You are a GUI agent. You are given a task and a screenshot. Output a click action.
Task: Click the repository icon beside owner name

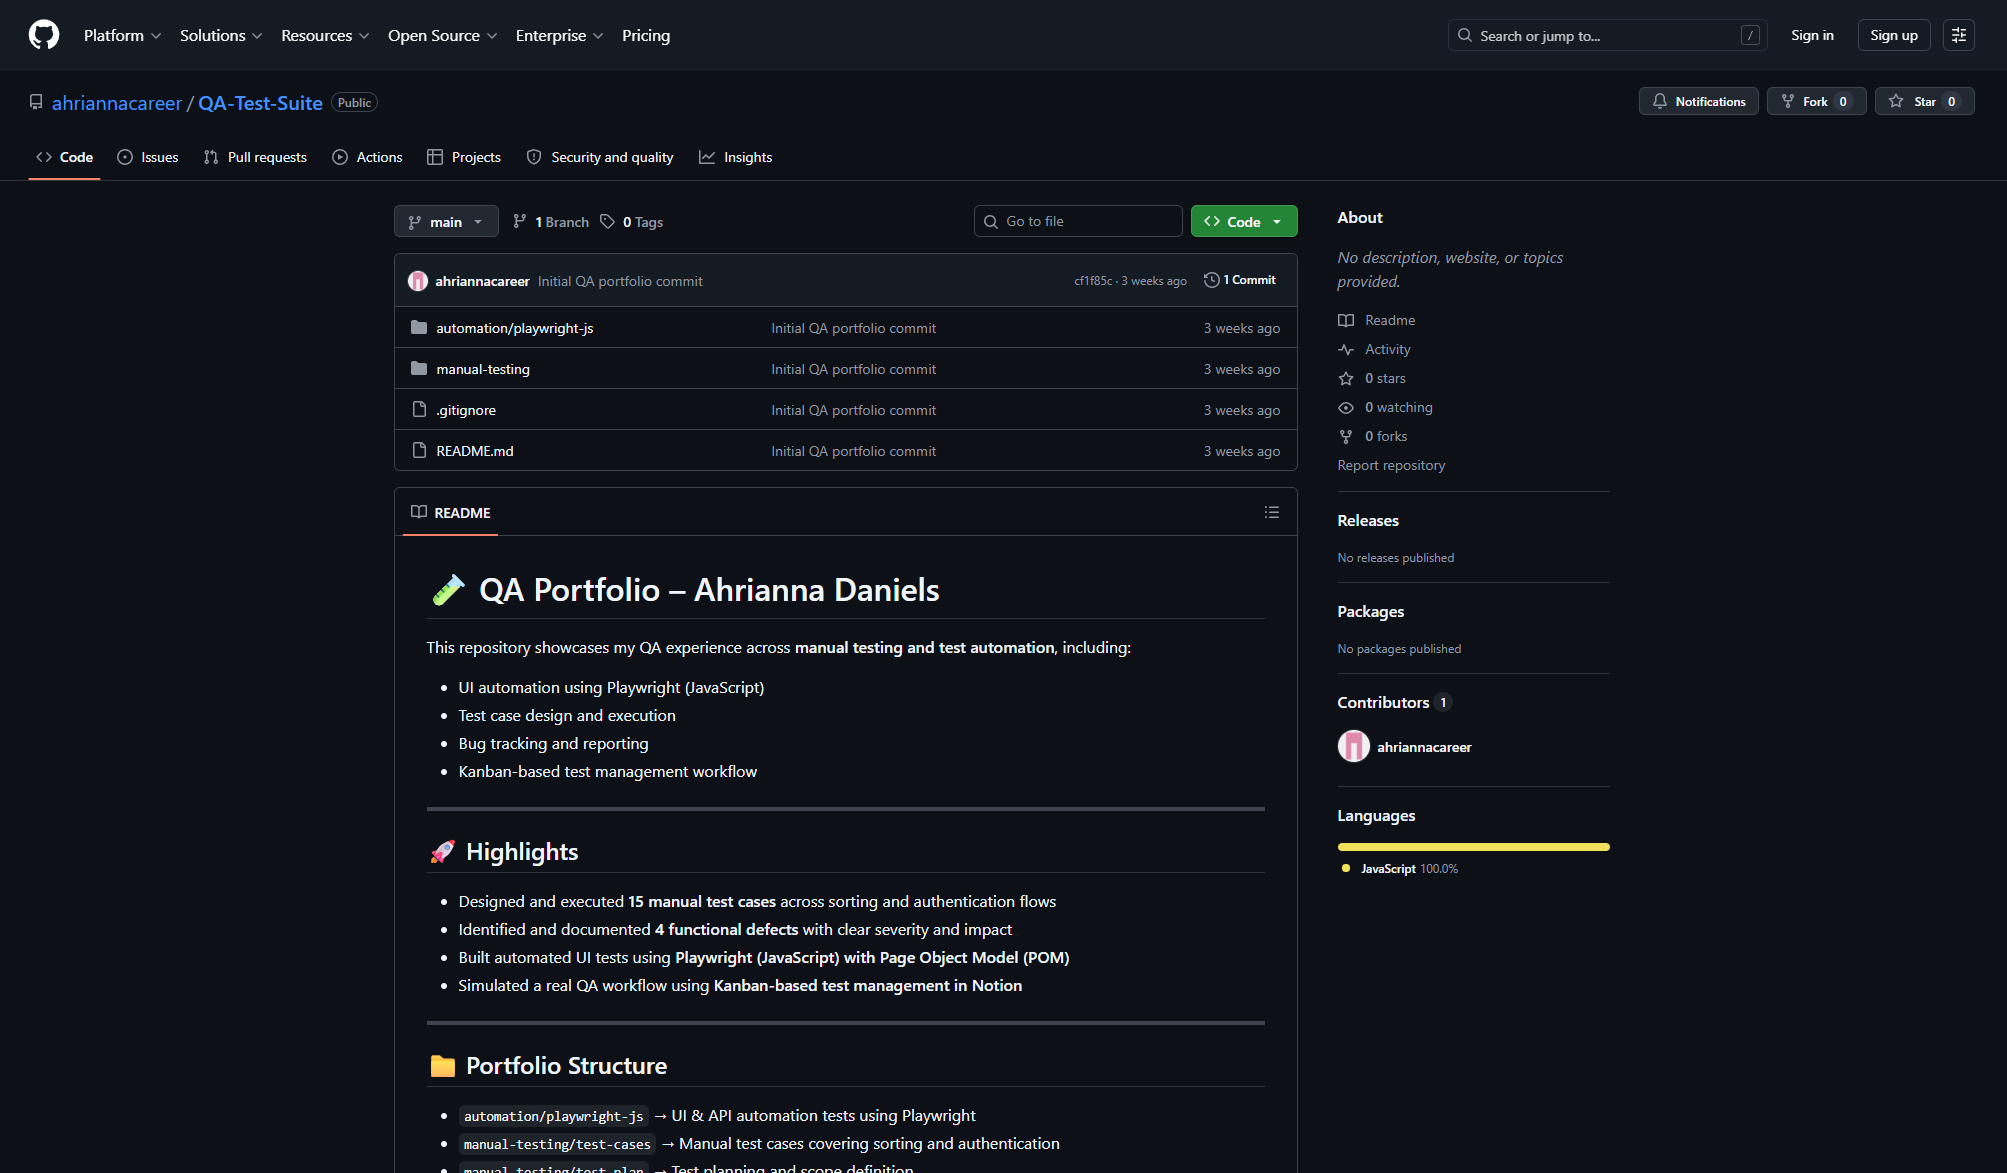(36, 102)
